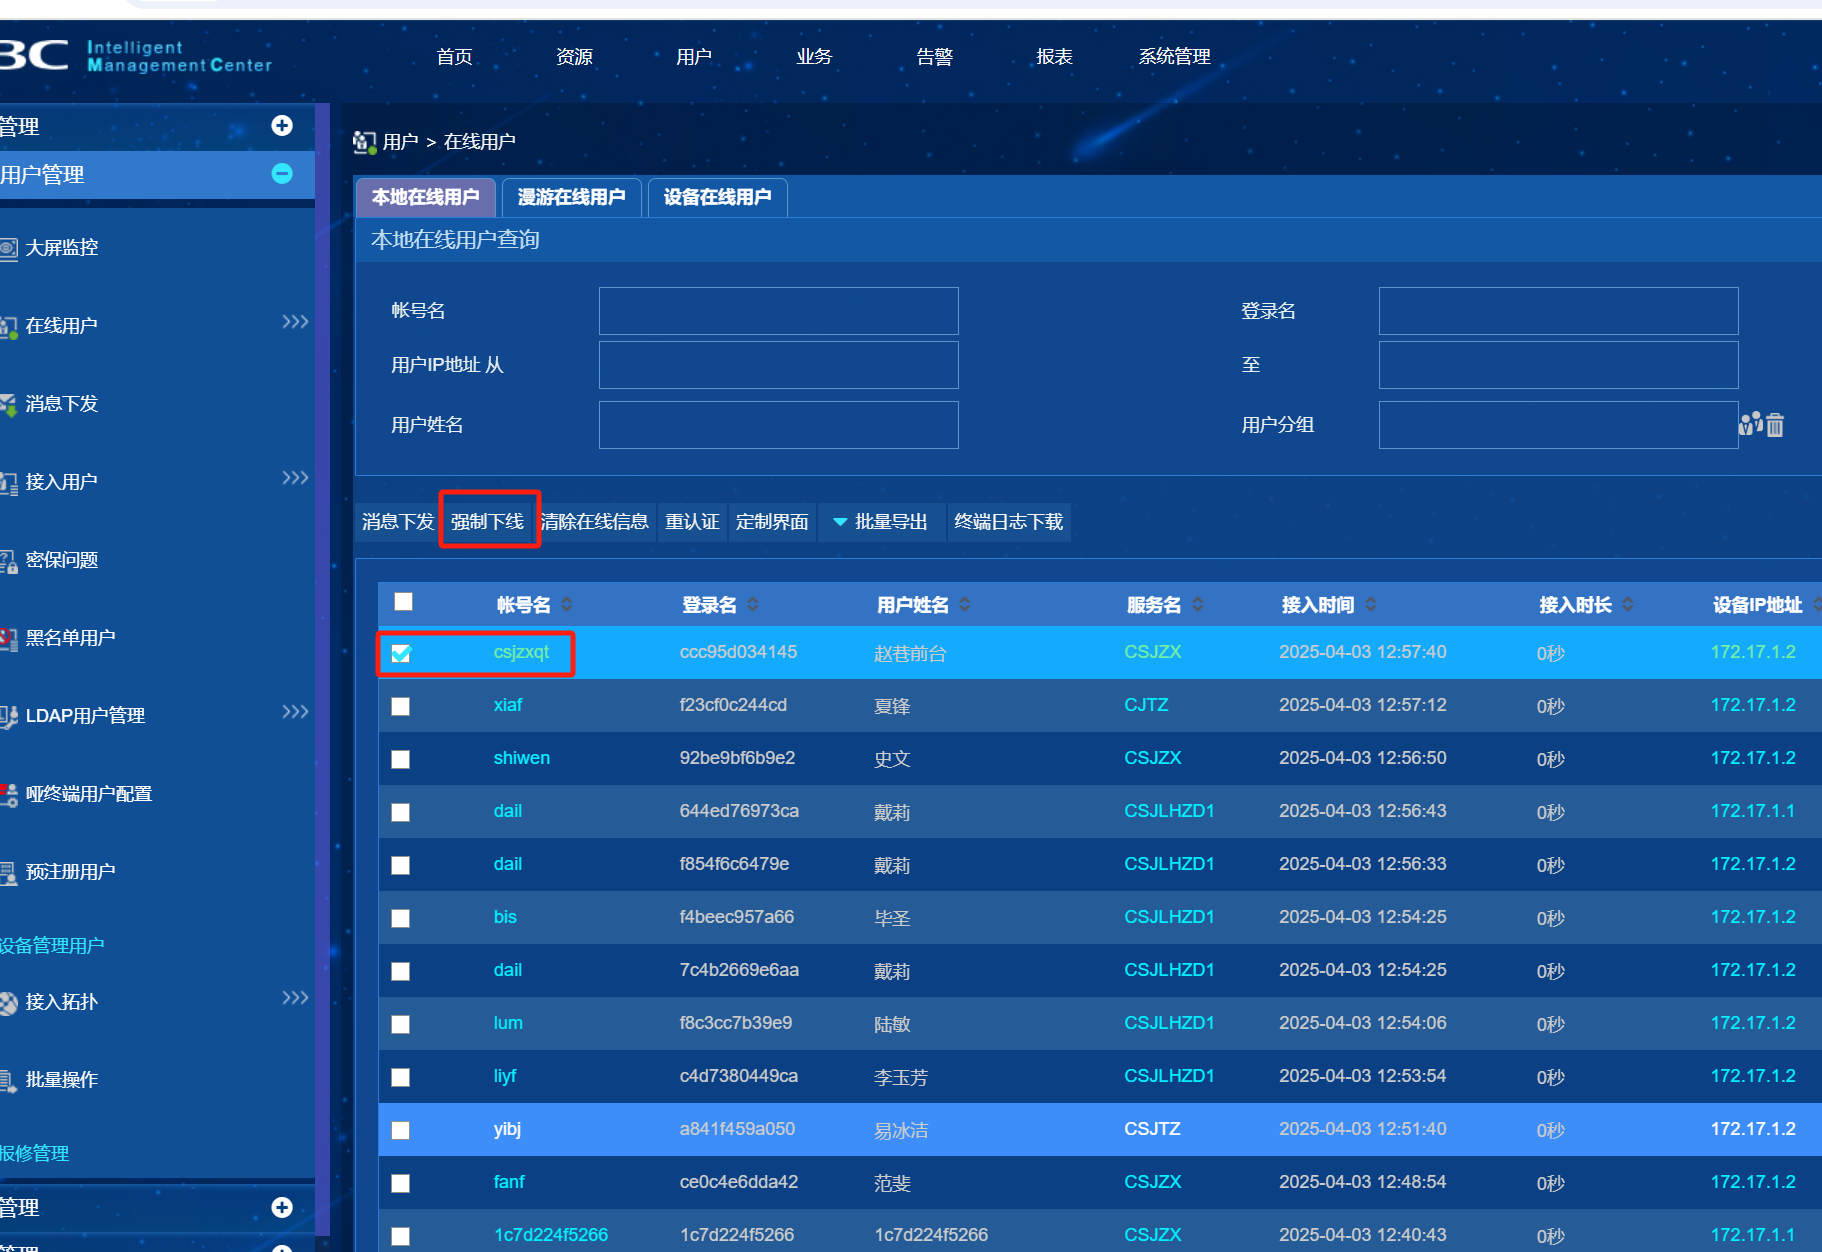The width and height of the screenshot is (1822, 1252).
Task: Open the 资源 top menu
Action: [574, 57]
